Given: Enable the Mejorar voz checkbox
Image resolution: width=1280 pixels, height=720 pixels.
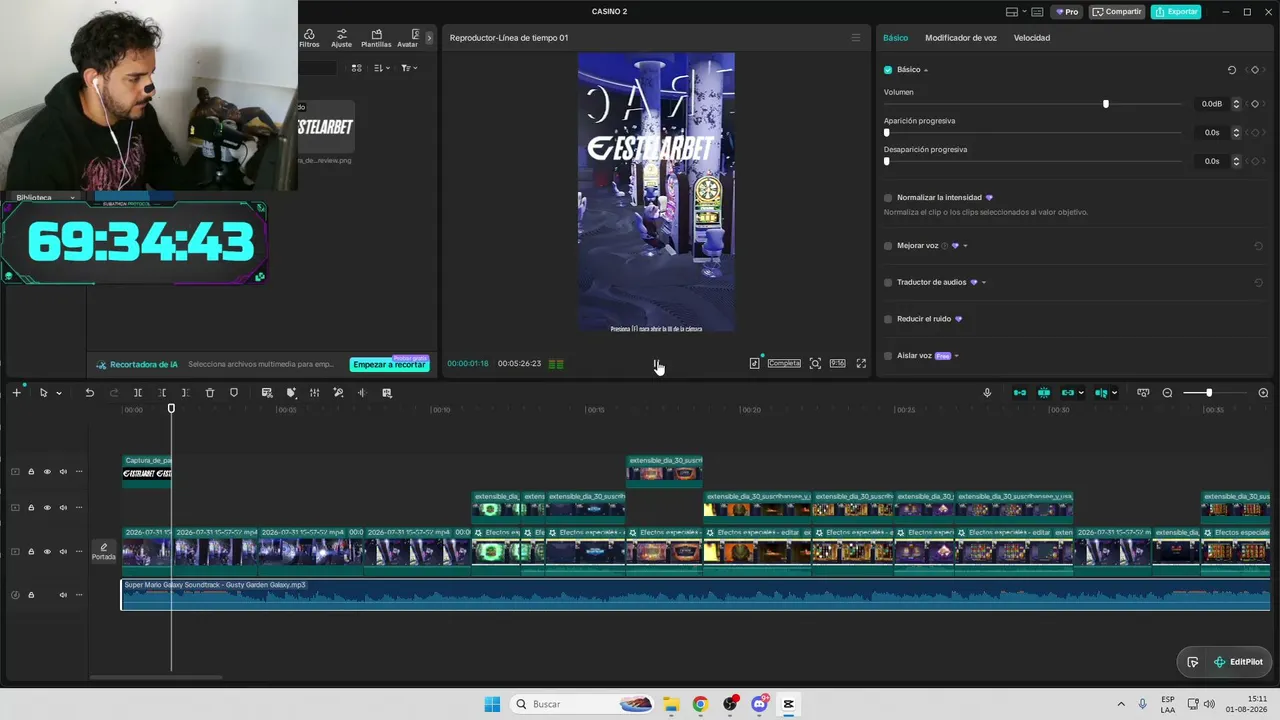Looking at the screenshot, I should 888,246.
